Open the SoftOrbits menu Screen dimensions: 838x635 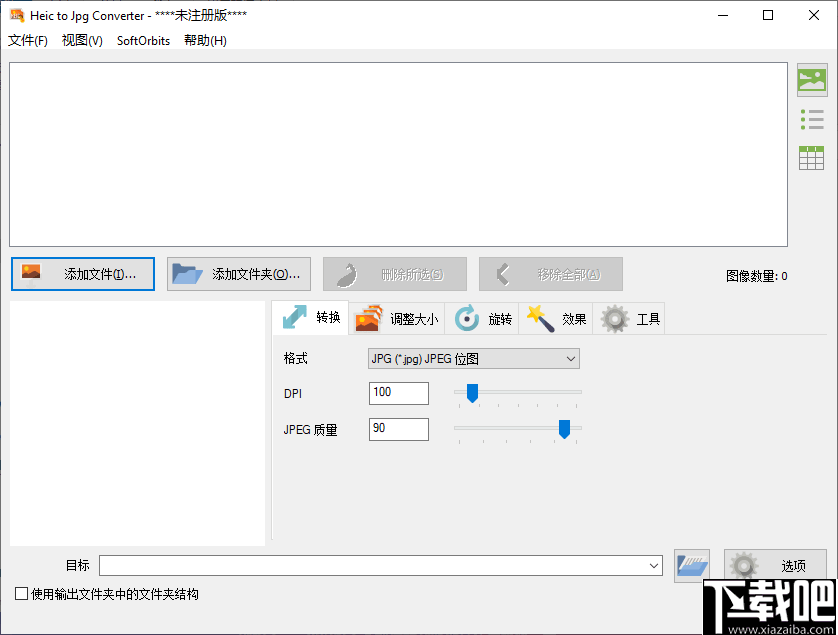pos(142,40)
